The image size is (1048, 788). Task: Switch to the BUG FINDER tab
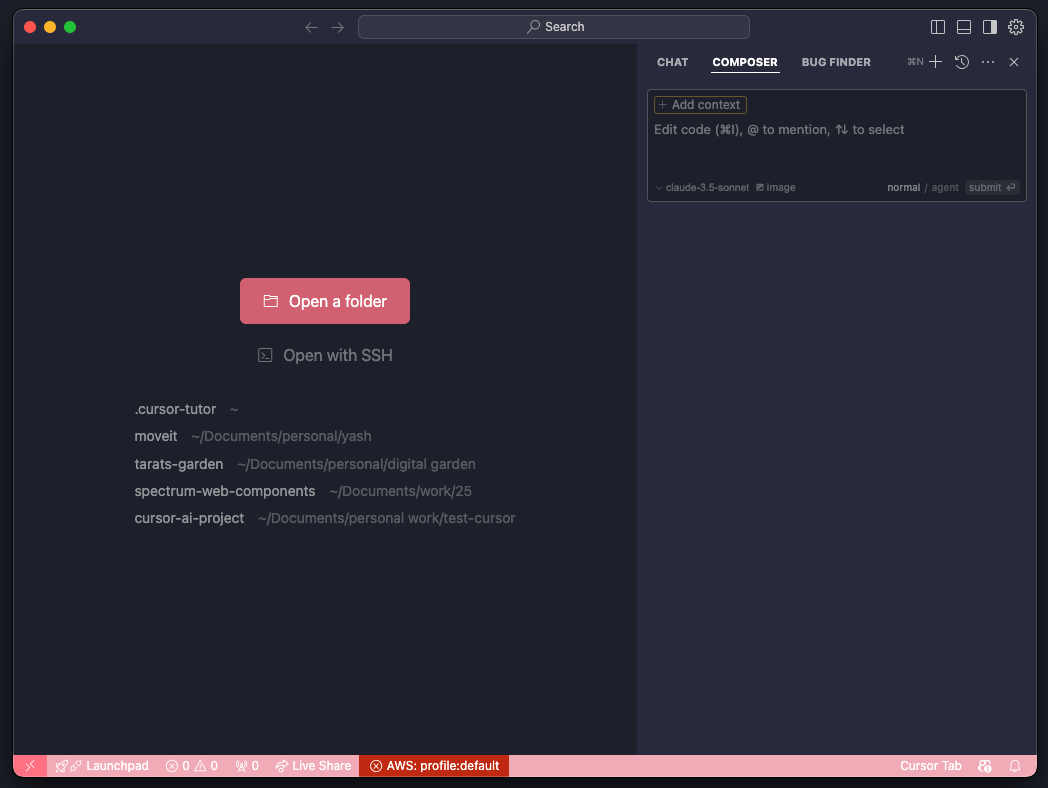(836, 62)
